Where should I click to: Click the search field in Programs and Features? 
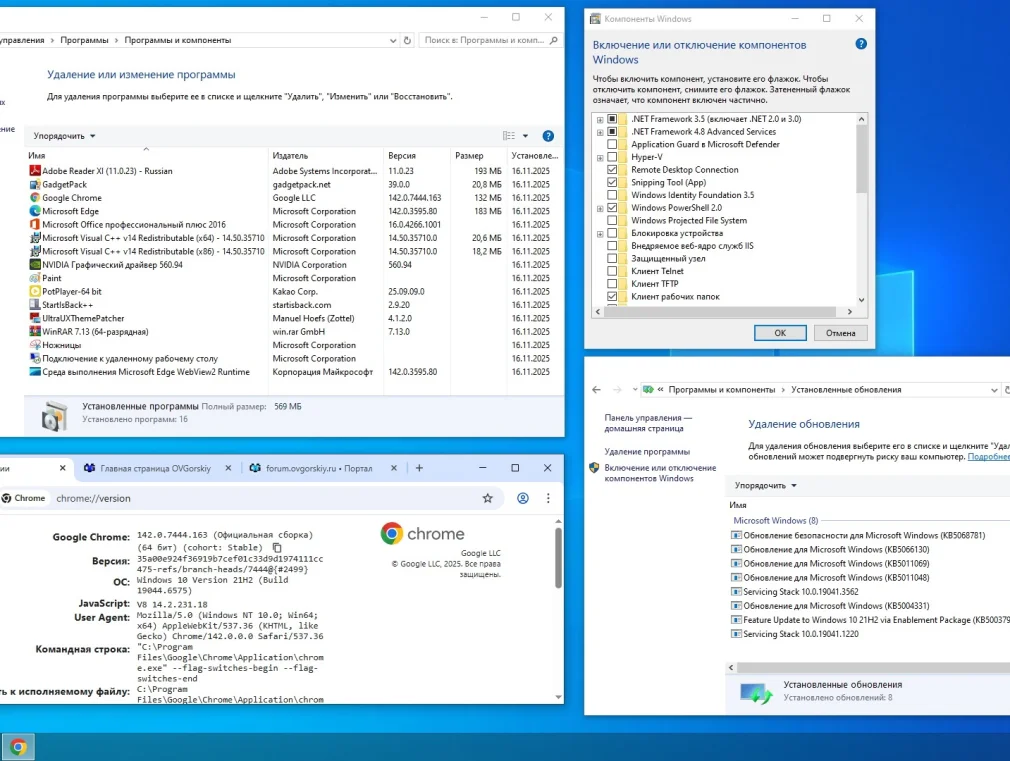[483, 40]
